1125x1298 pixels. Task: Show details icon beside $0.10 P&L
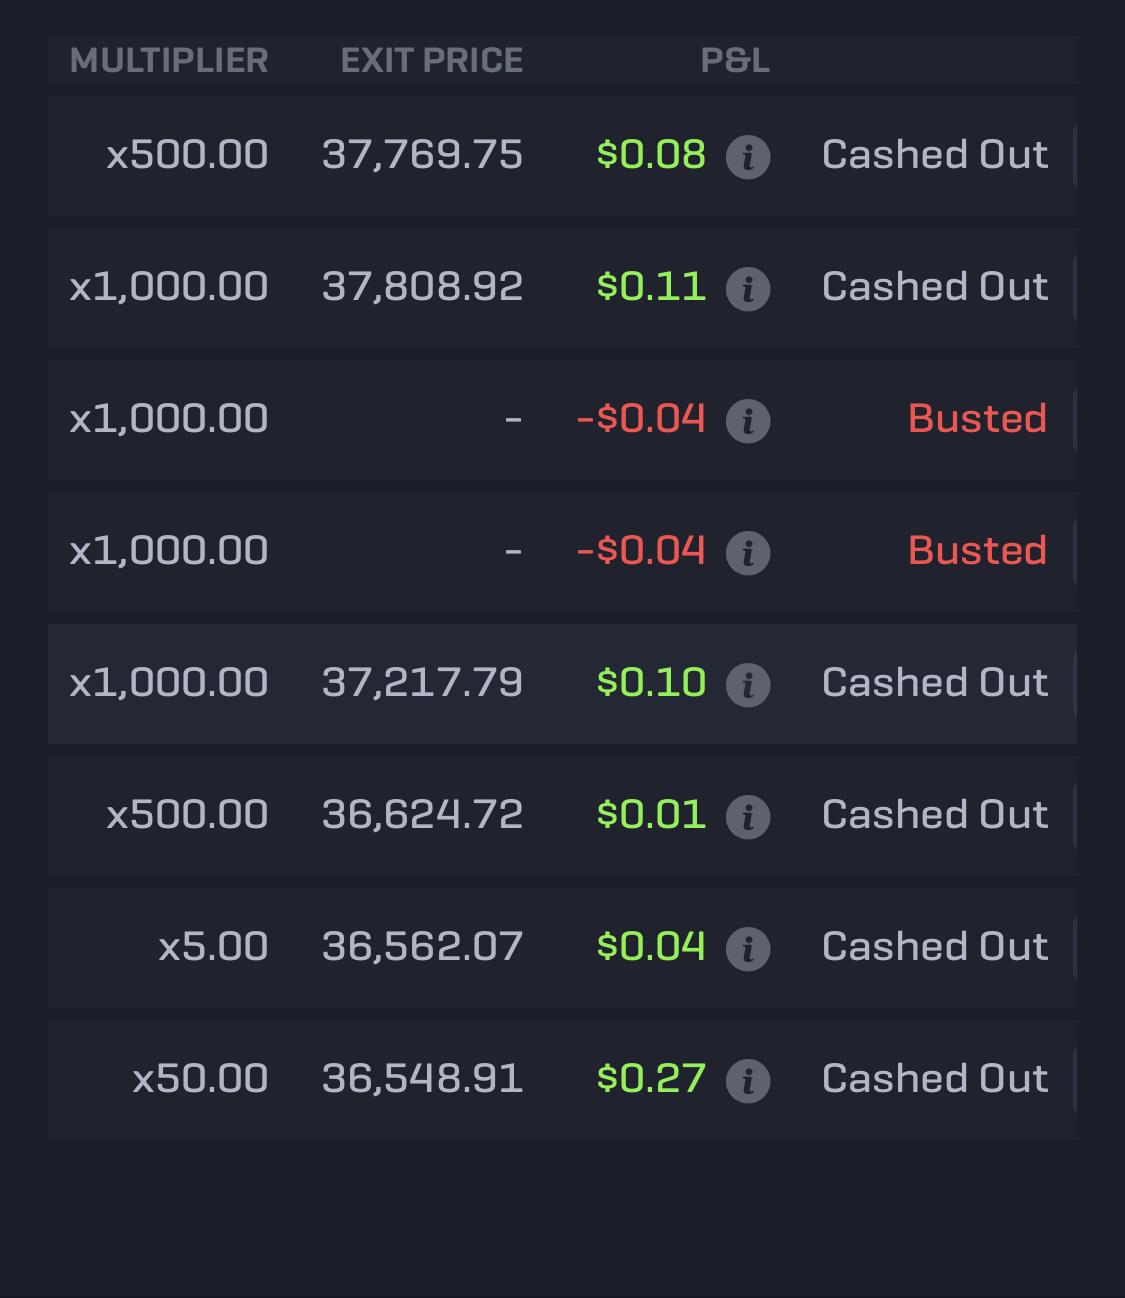pyautogui.click(x=748, y=685)
